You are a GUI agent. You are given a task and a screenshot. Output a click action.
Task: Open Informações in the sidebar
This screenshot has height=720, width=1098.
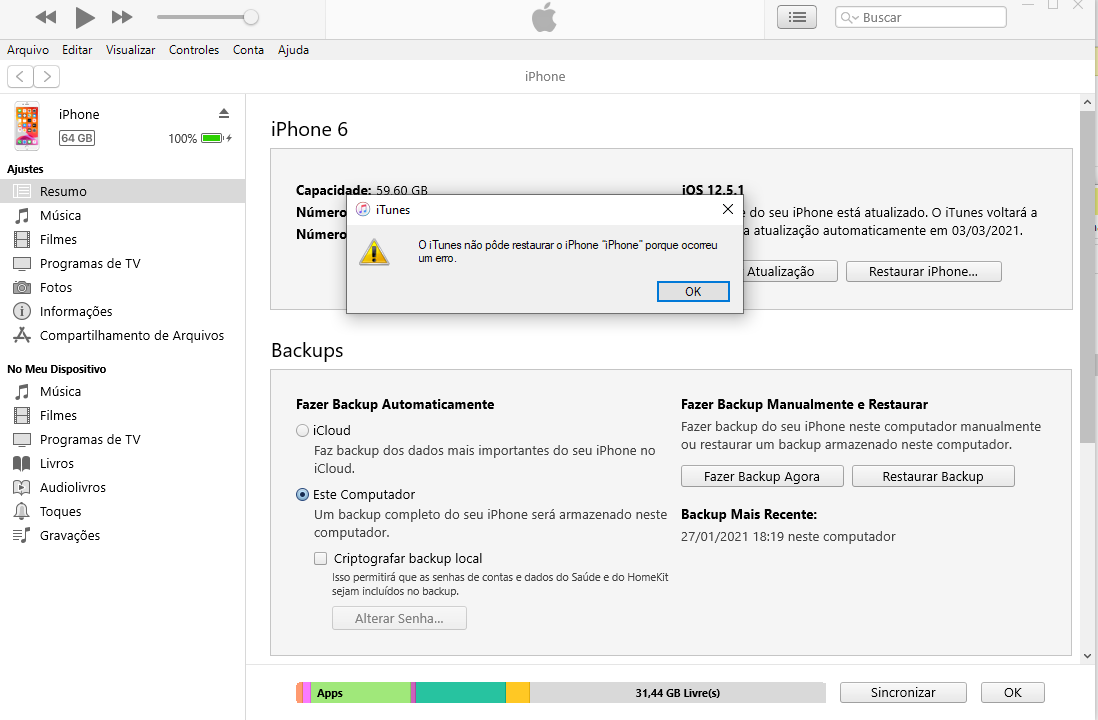(x=123, y=311)
